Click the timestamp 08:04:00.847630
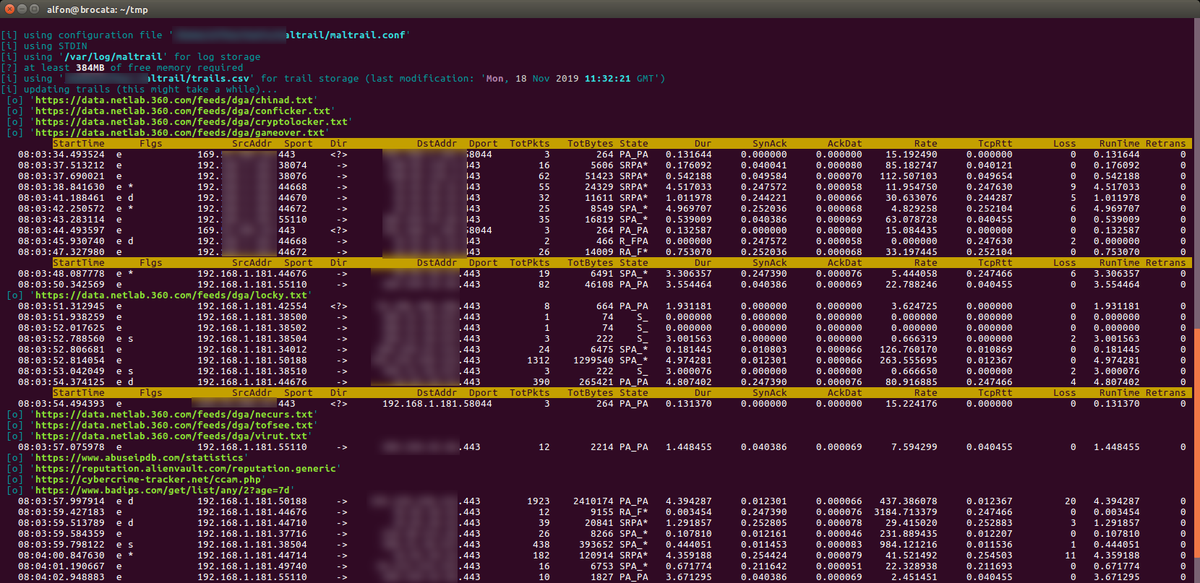This screenshot has width=1200, height=583. pos(60,556)
